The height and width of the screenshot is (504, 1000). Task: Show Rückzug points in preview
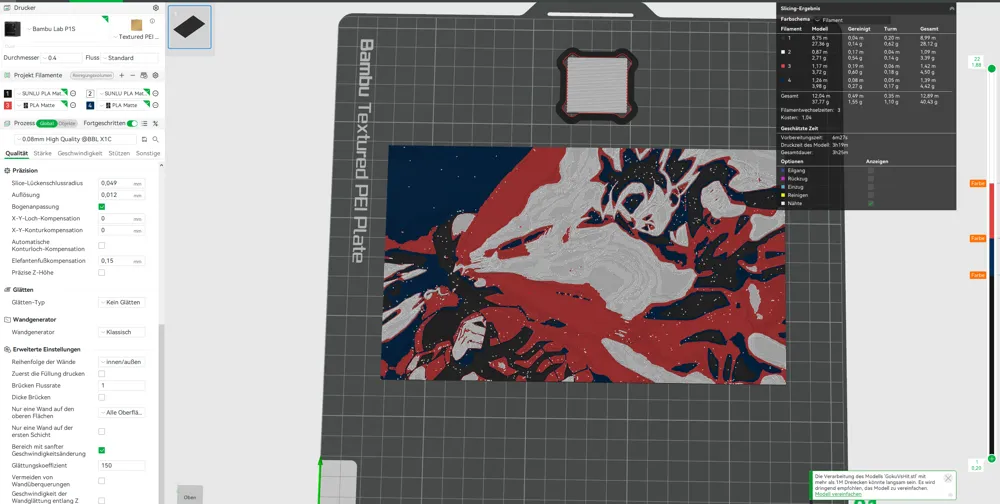(871, 179)
